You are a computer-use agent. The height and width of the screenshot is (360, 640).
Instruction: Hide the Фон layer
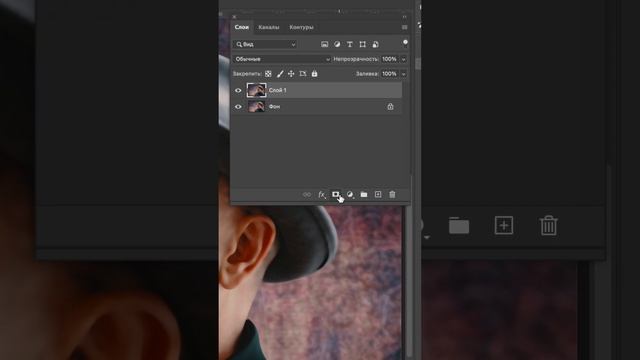238,107
